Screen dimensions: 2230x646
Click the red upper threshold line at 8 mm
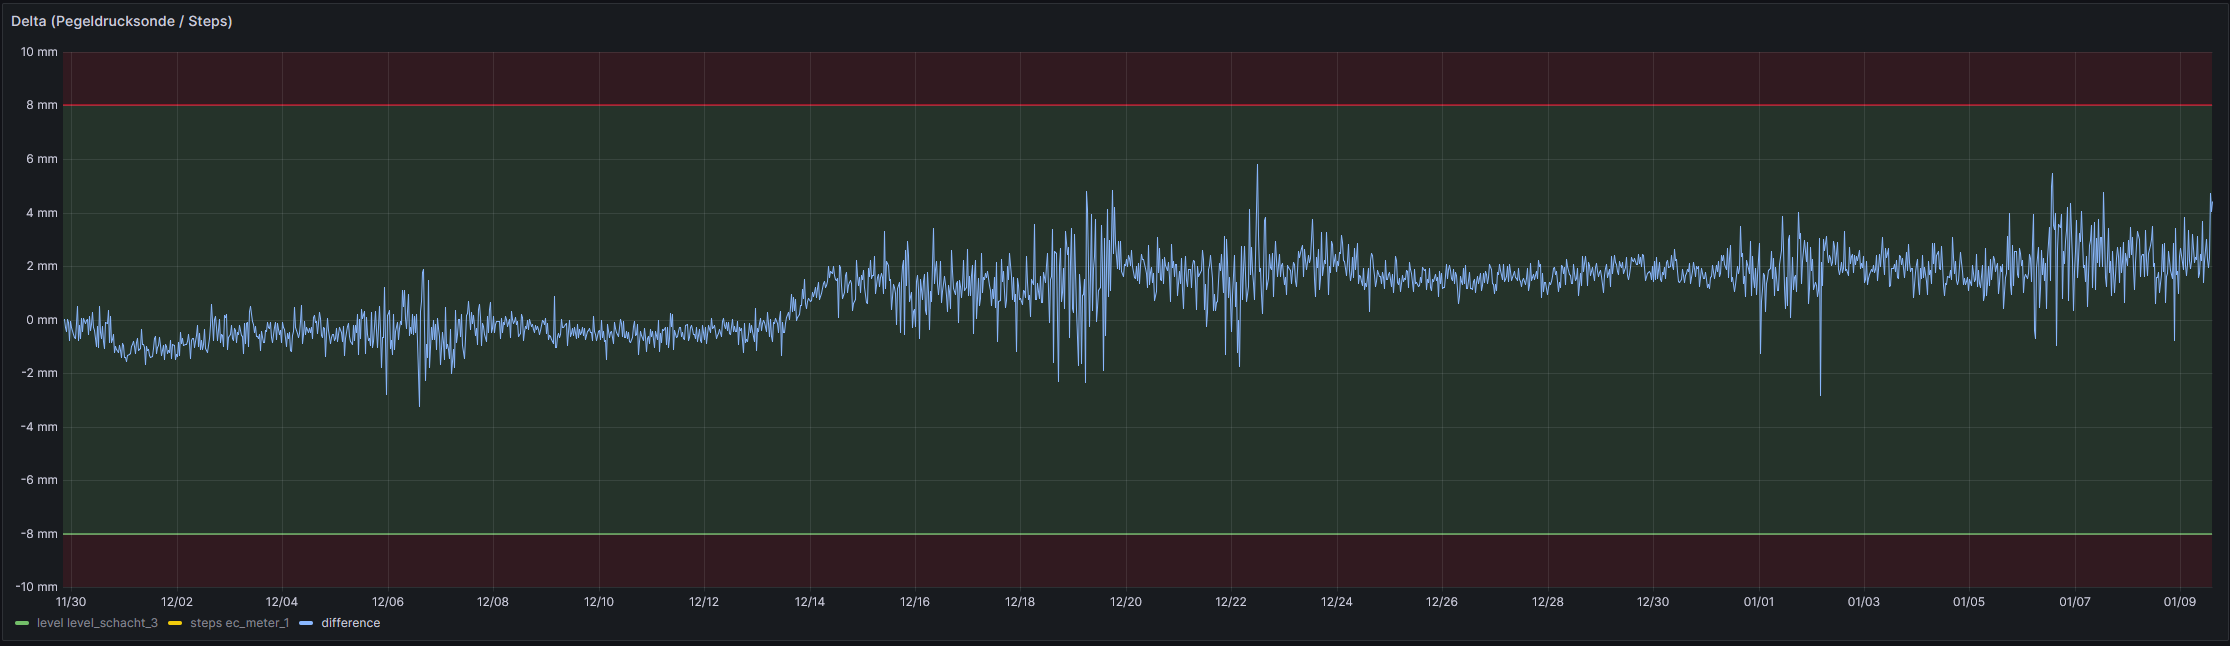tap(1000, 105)
